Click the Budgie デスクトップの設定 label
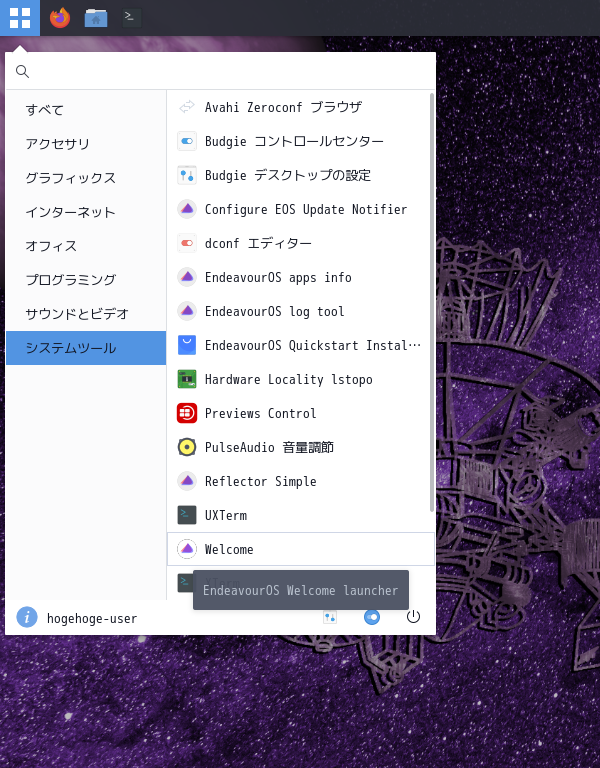The height and width of the screenshot is (768, 600). (288, 175)
